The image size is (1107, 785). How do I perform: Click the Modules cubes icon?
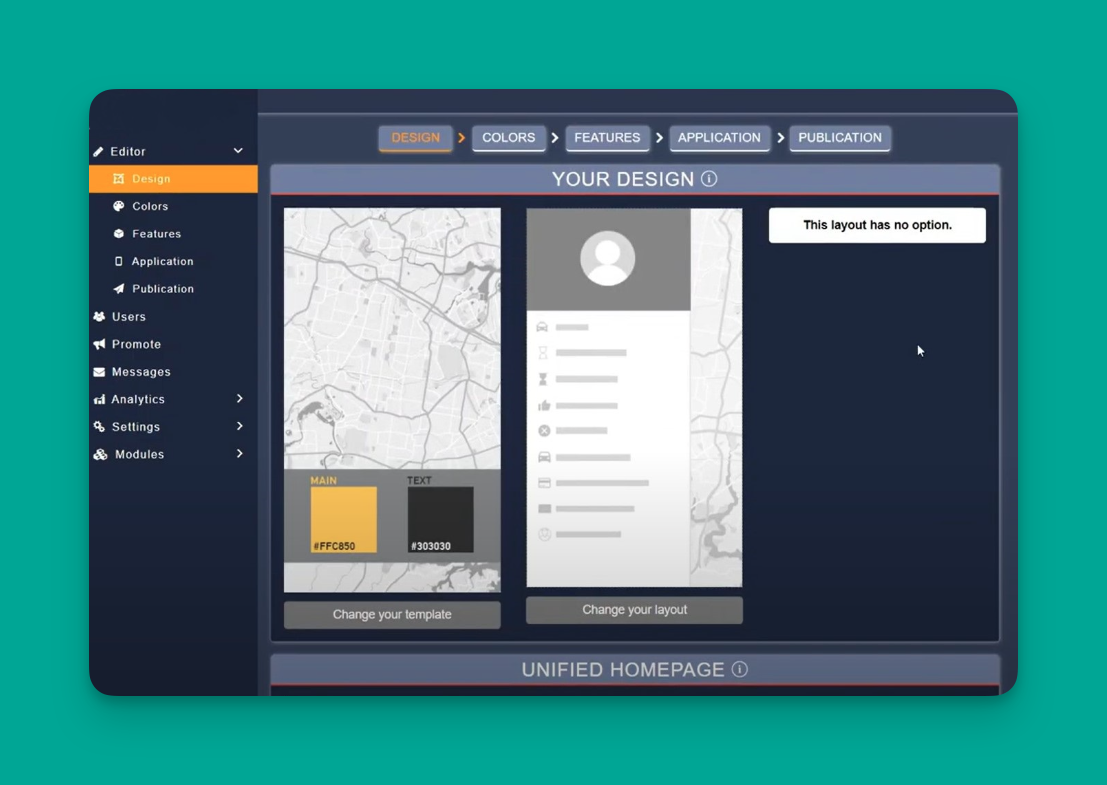[100, 454]
